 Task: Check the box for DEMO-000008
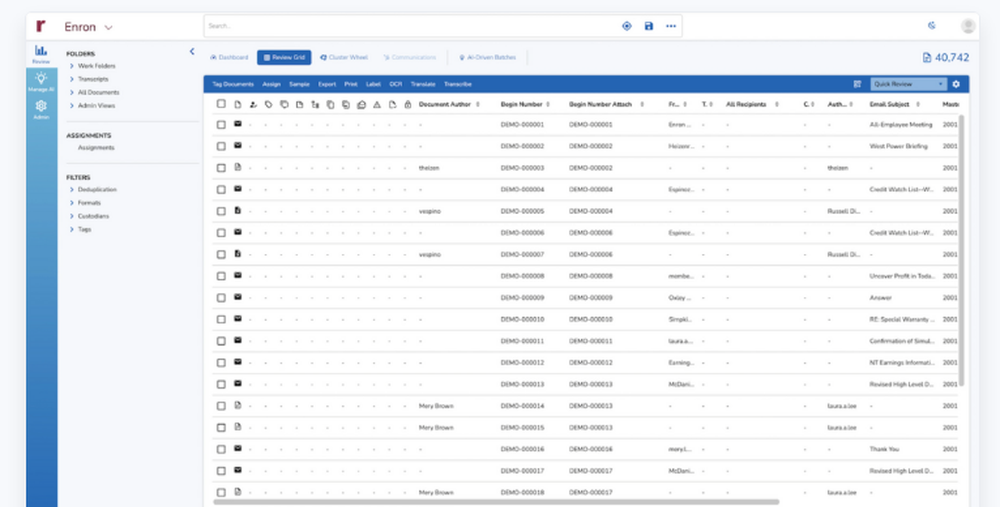pos(221,276)
